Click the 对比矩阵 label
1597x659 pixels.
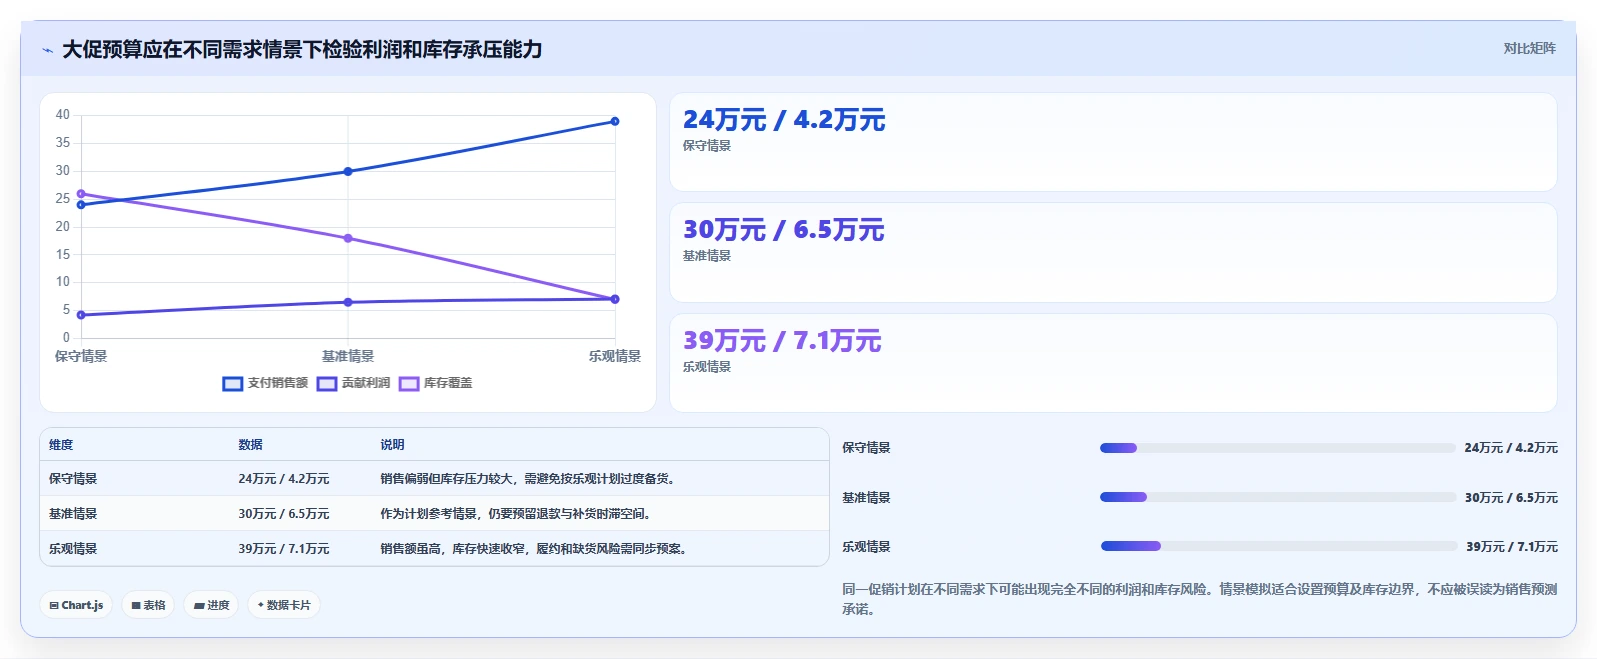1529,48
